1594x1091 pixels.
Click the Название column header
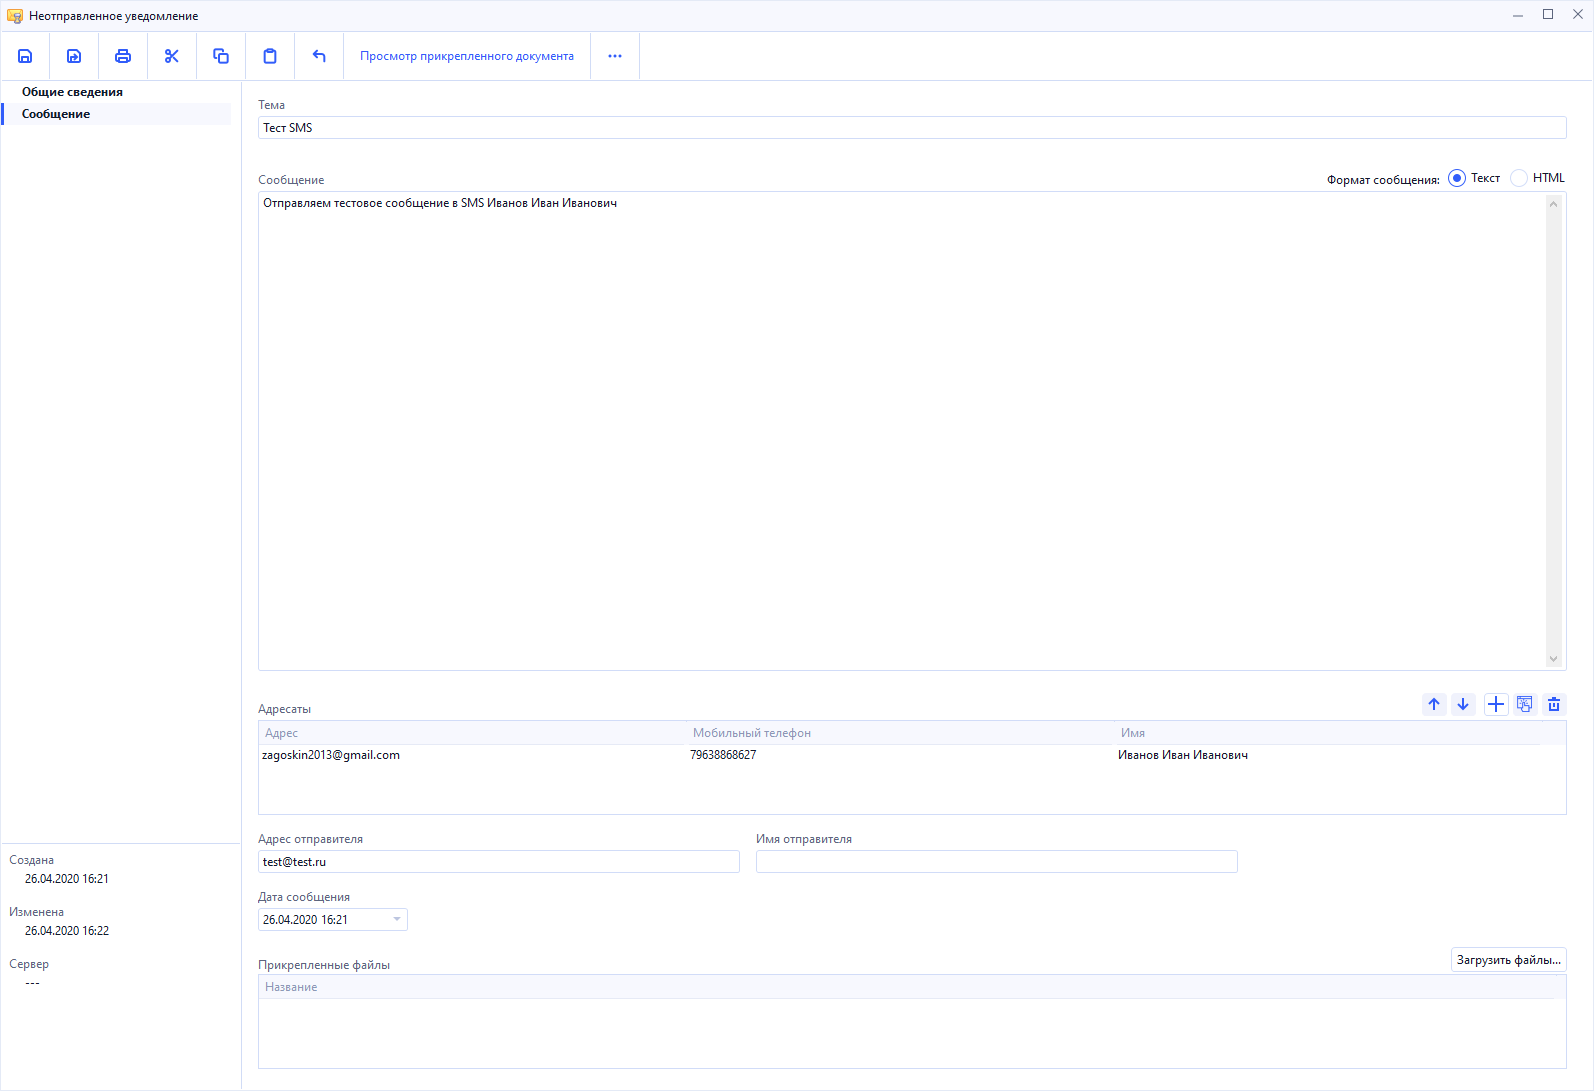coord(907,987)
